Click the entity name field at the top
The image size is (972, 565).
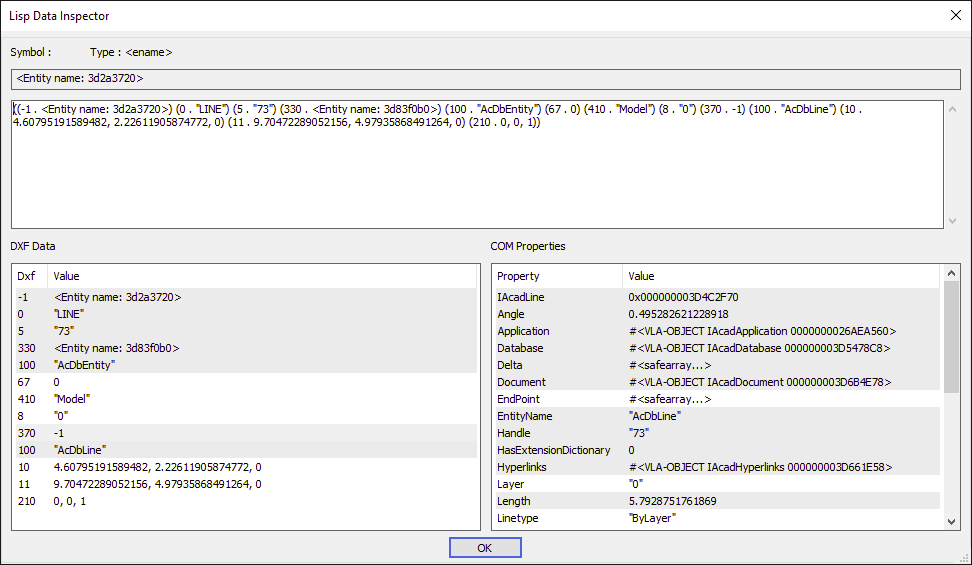(485, 79)
